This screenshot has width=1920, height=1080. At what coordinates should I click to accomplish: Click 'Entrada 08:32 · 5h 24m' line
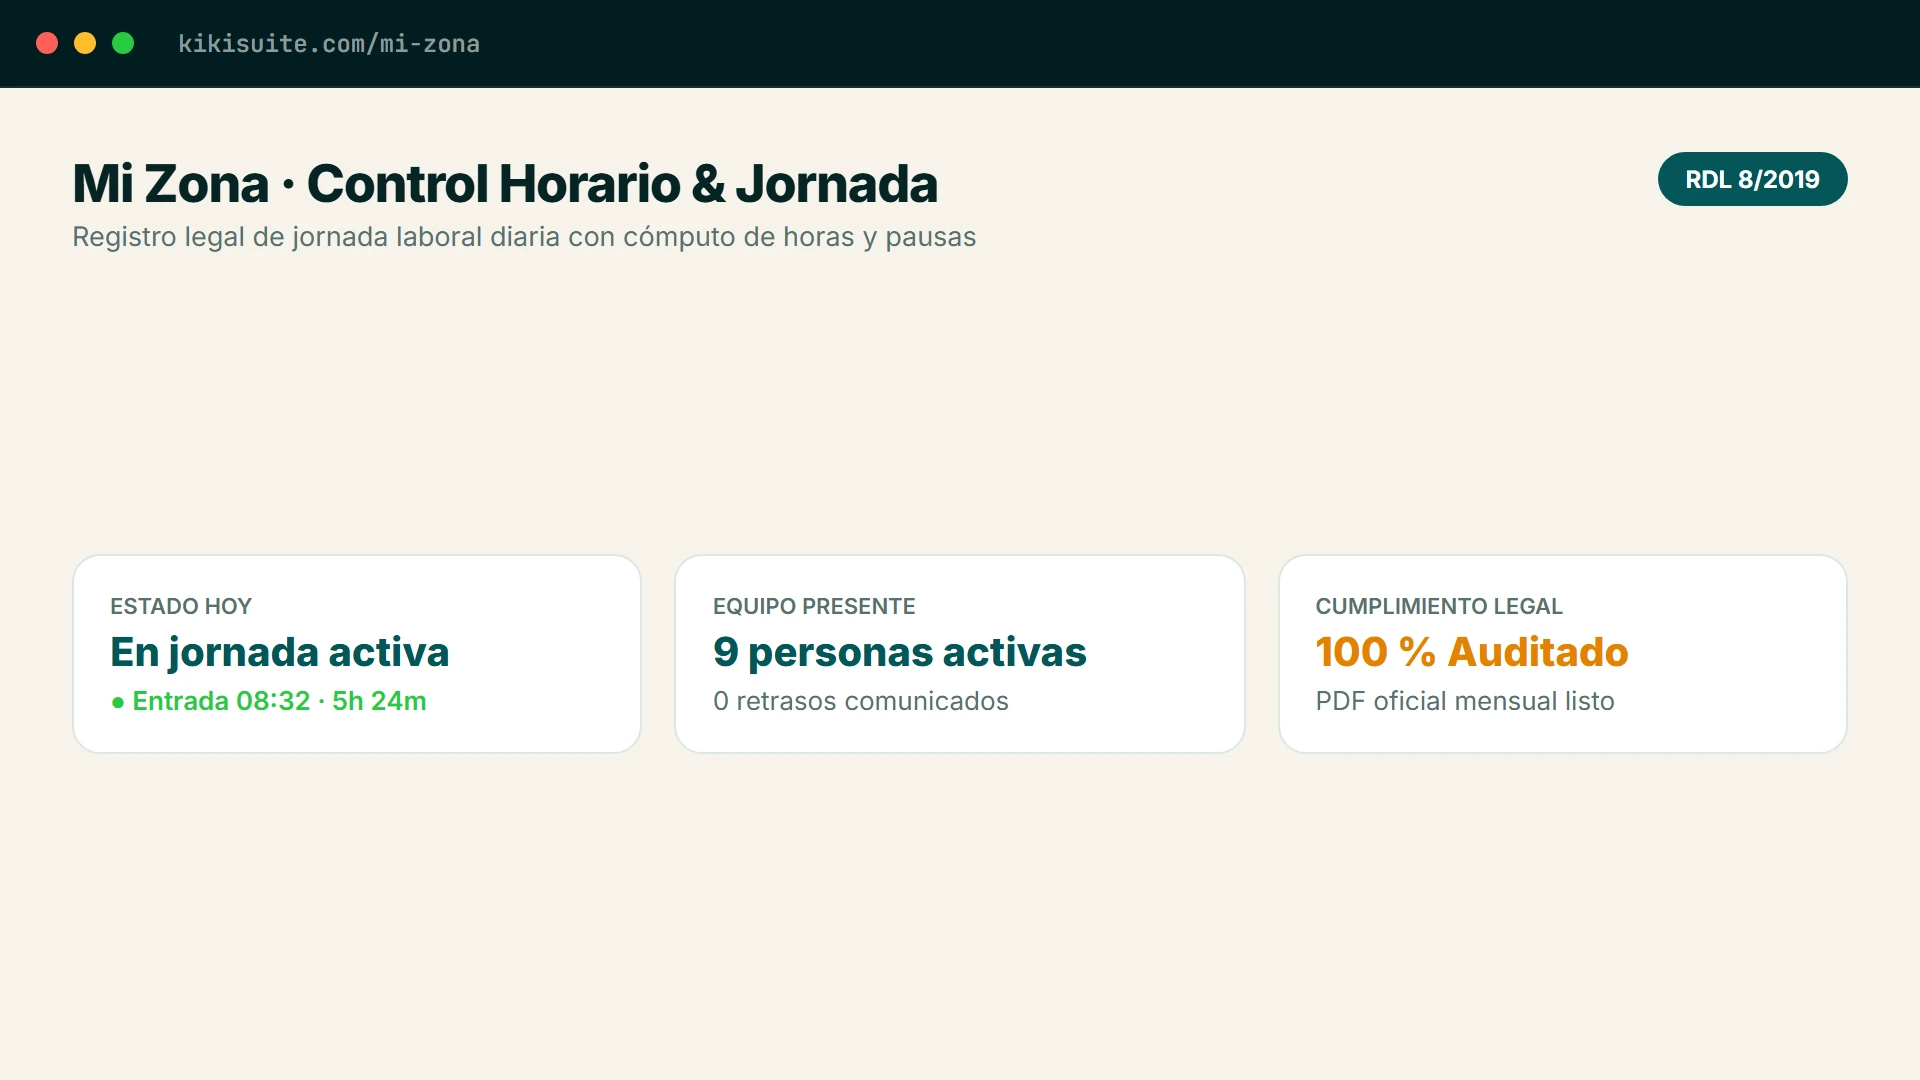click(x=279, y=701)
